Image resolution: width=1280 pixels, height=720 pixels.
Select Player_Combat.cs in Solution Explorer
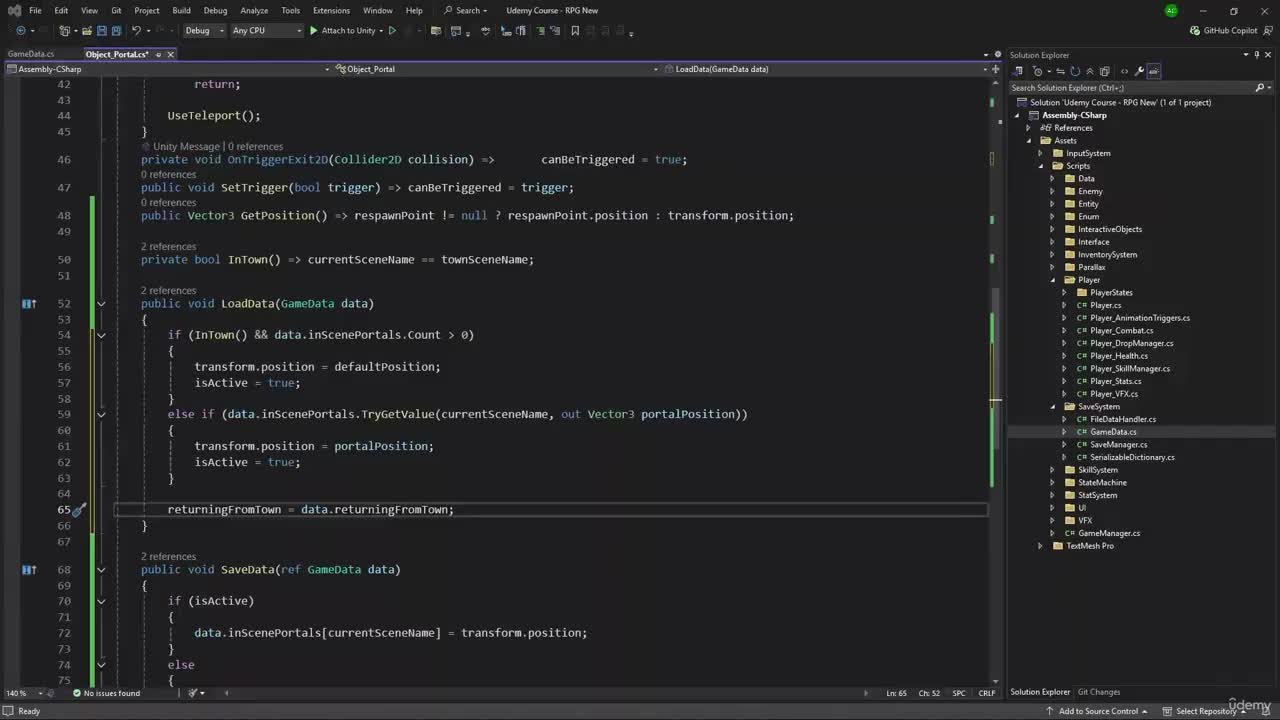1121,331
